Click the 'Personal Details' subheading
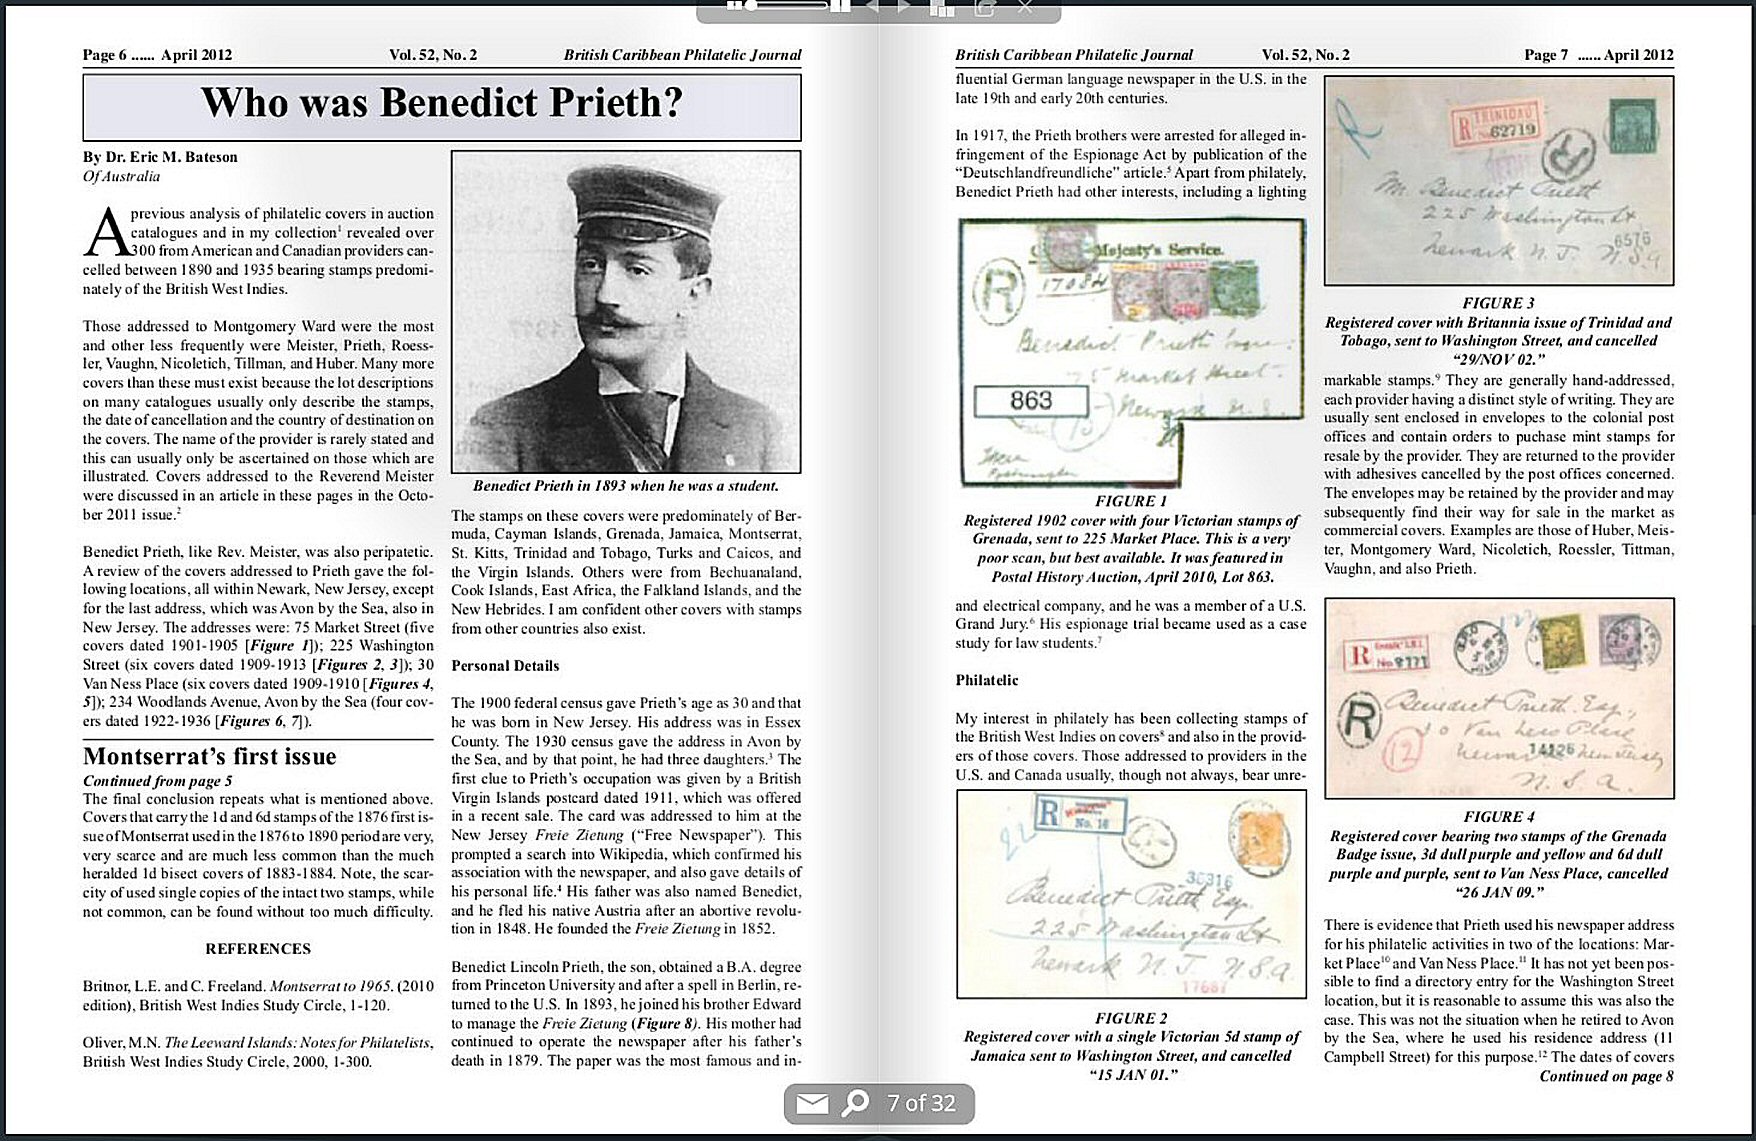 pyautogui.click(x=505, y=666)
